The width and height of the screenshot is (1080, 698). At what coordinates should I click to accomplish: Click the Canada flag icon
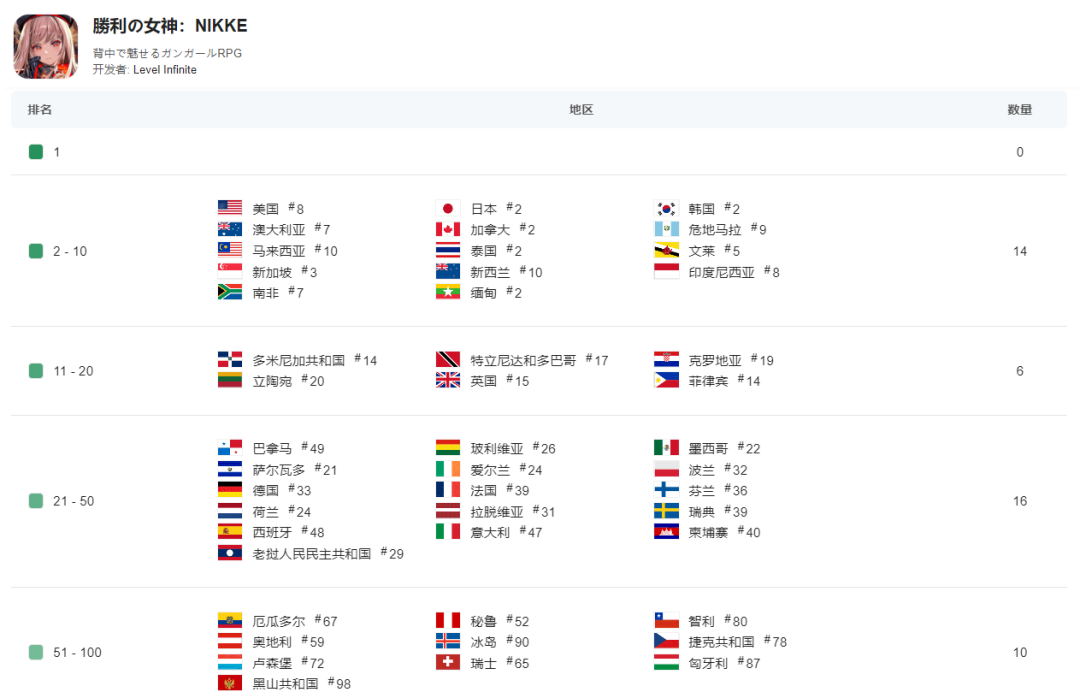pos(448,230)
